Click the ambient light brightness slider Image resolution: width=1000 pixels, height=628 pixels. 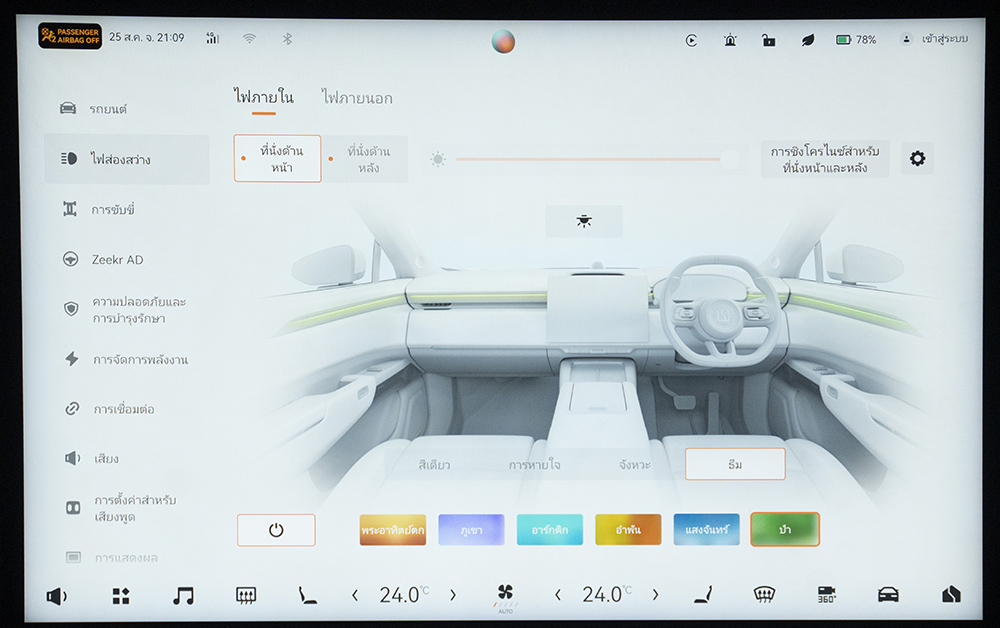[590, 159]
